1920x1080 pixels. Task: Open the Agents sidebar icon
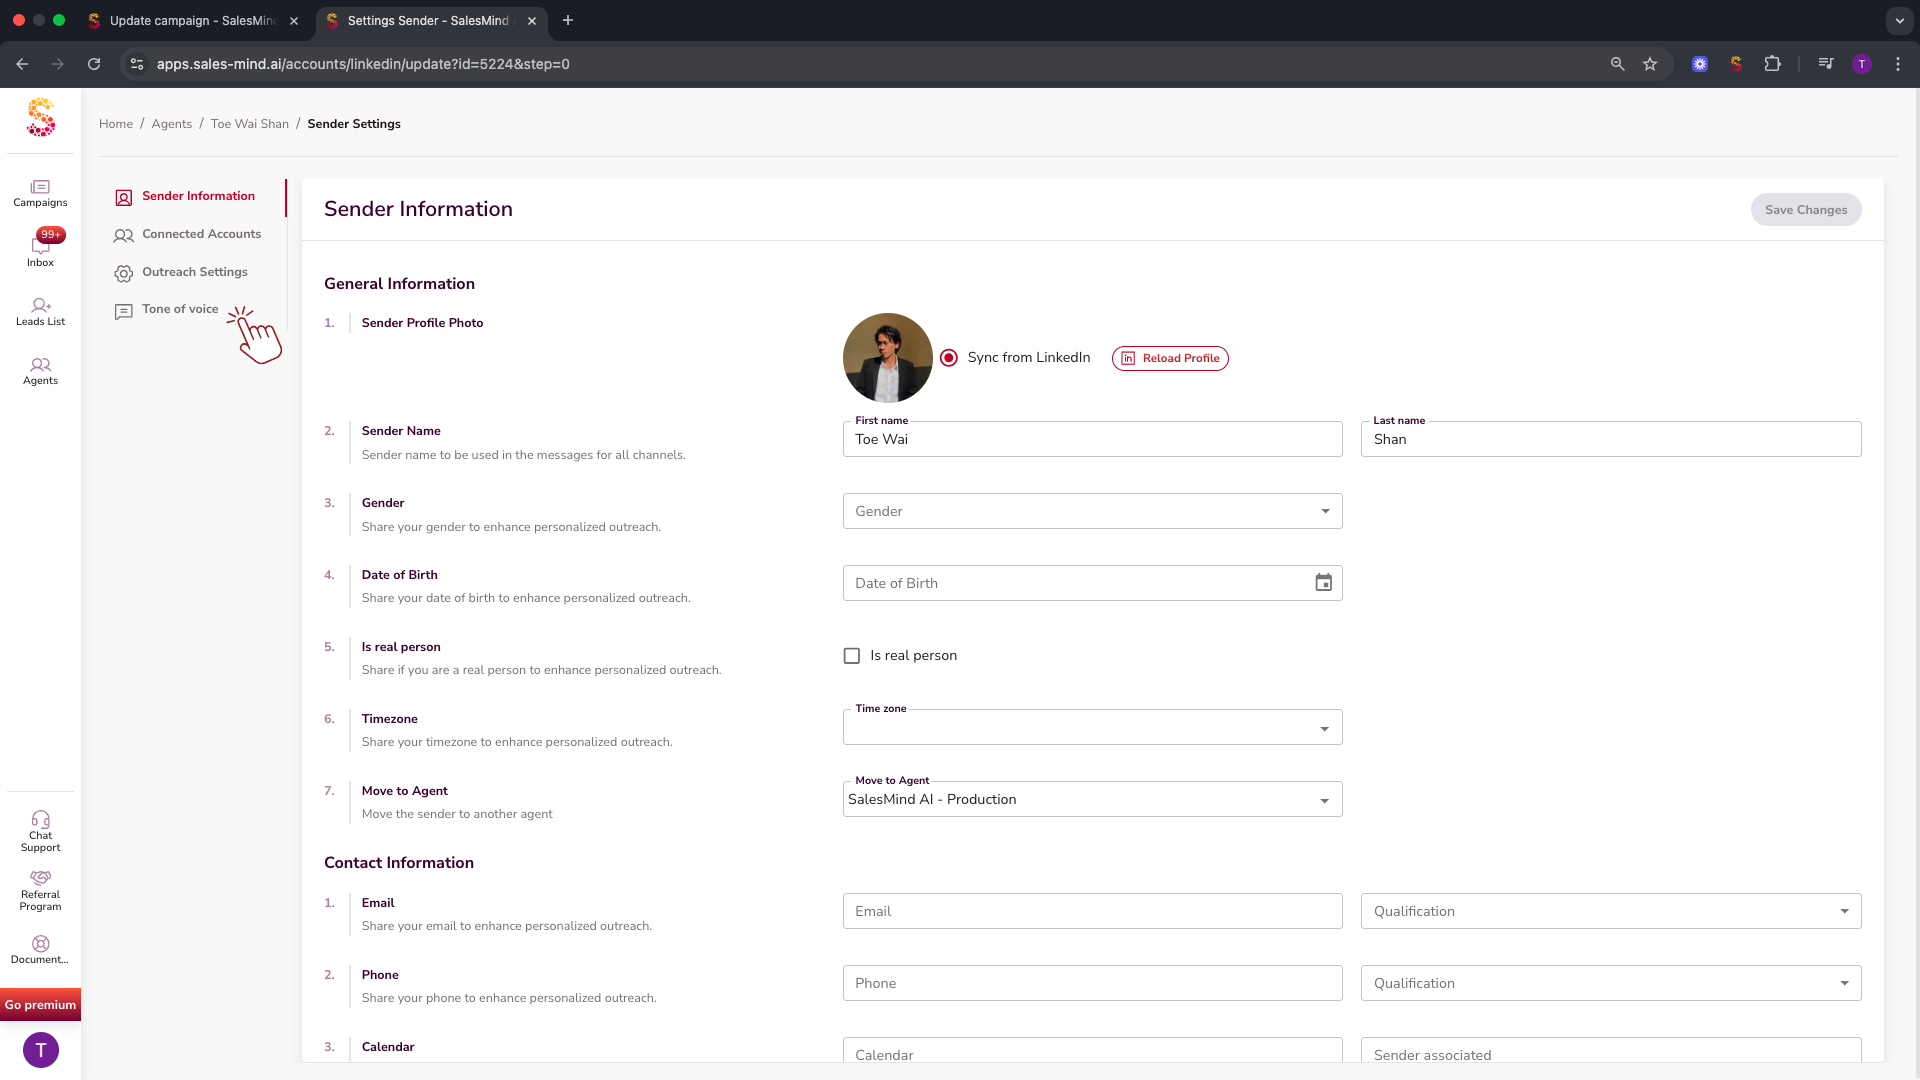[x=40, y=370]
